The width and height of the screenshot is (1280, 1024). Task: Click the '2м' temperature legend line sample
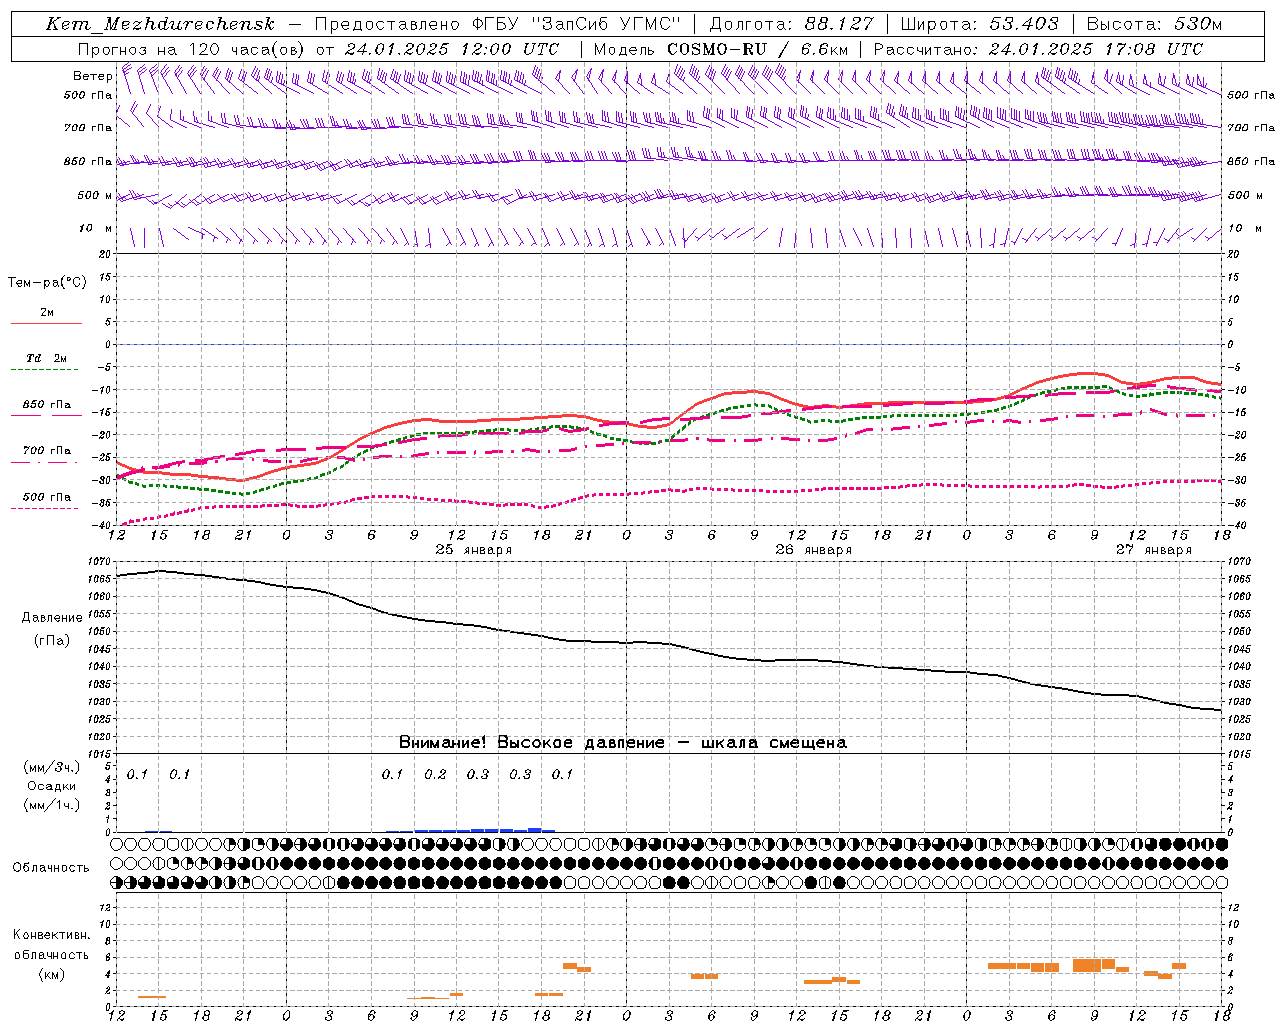(x=46, y=324)
